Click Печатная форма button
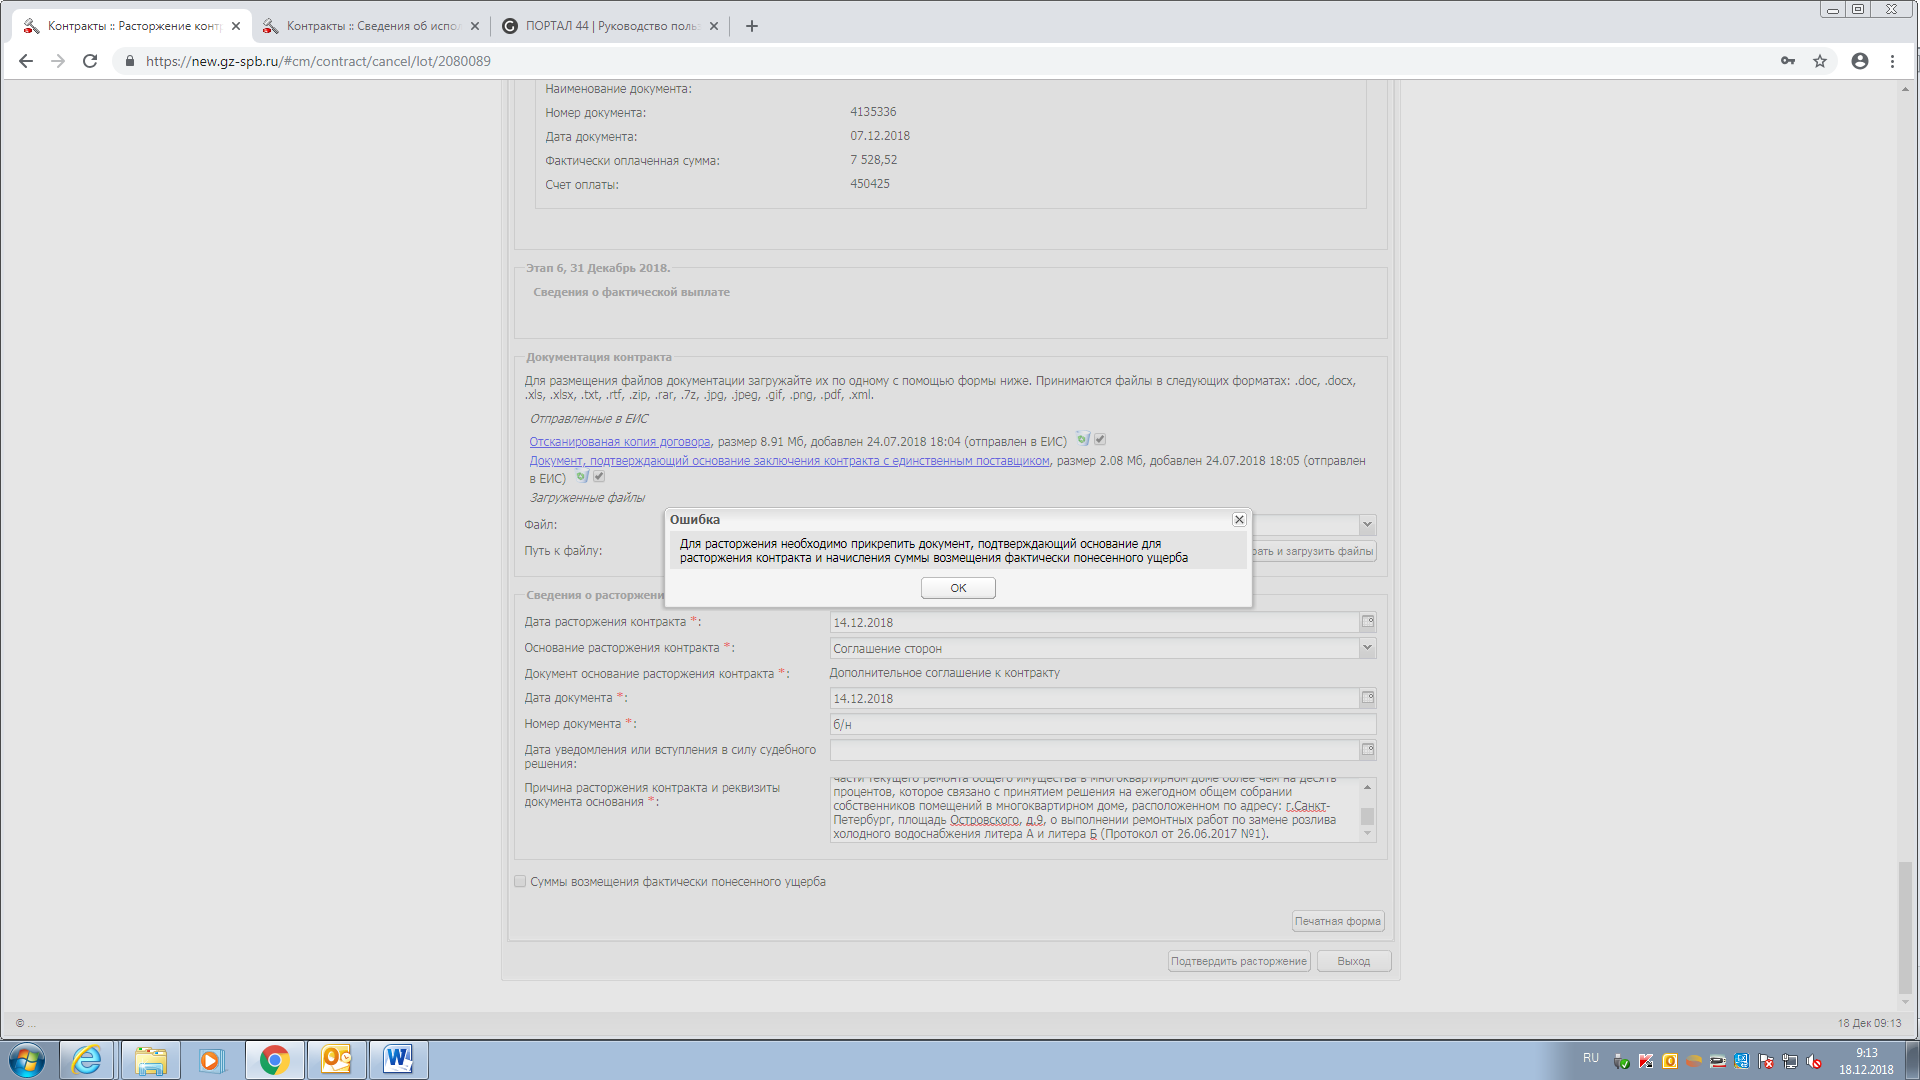Image resolution: width=1920 pixels, height=1080 pixels. (1337, 922)
